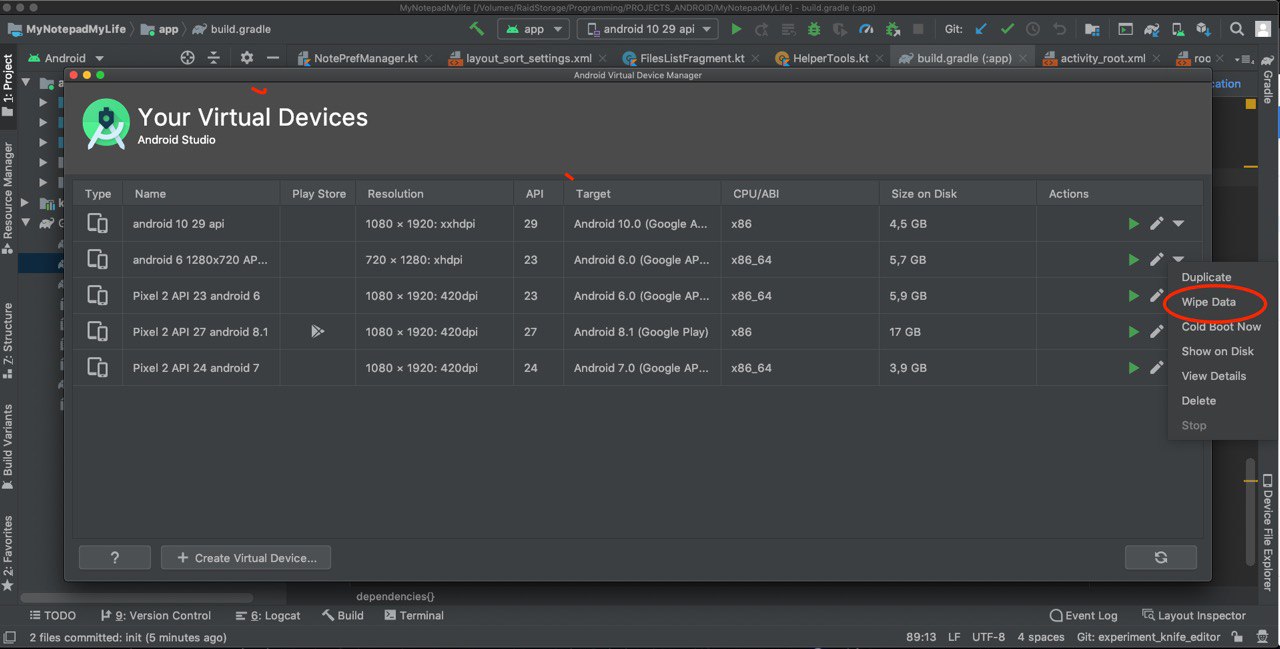Open Project panel settings gear icon
Screen dimensions: 1280x649
pos(246,58)
